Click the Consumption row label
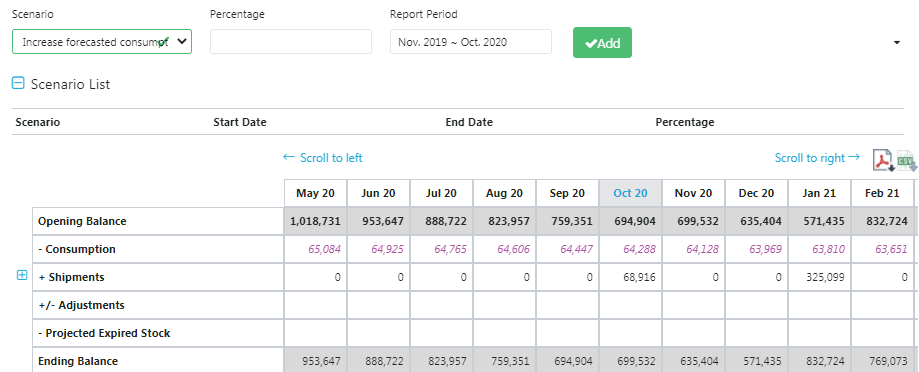The image size is (919, 372). (x=77, y=249)
